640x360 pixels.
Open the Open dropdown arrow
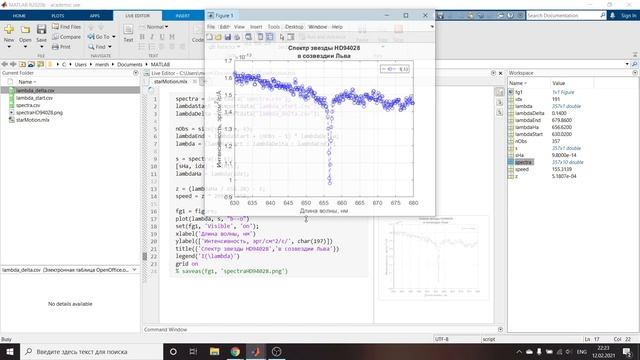pos(25,47)
